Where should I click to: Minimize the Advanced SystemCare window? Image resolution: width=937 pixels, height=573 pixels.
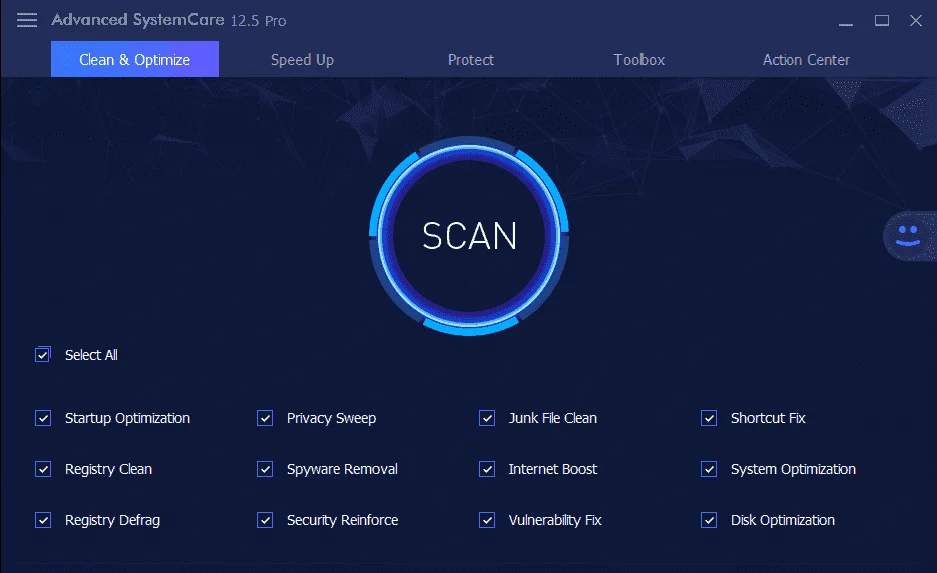846,22
